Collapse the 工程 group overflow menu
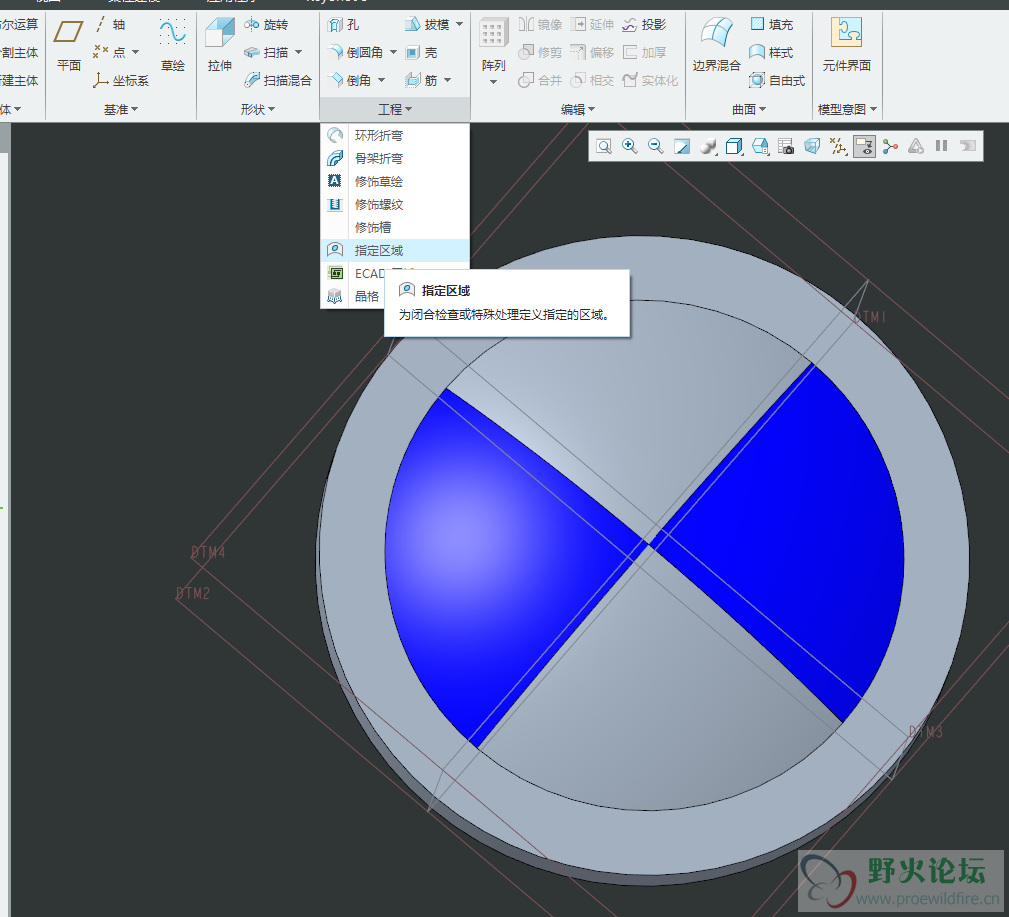Screen dimensions: 1009x917 pos(394,109)
